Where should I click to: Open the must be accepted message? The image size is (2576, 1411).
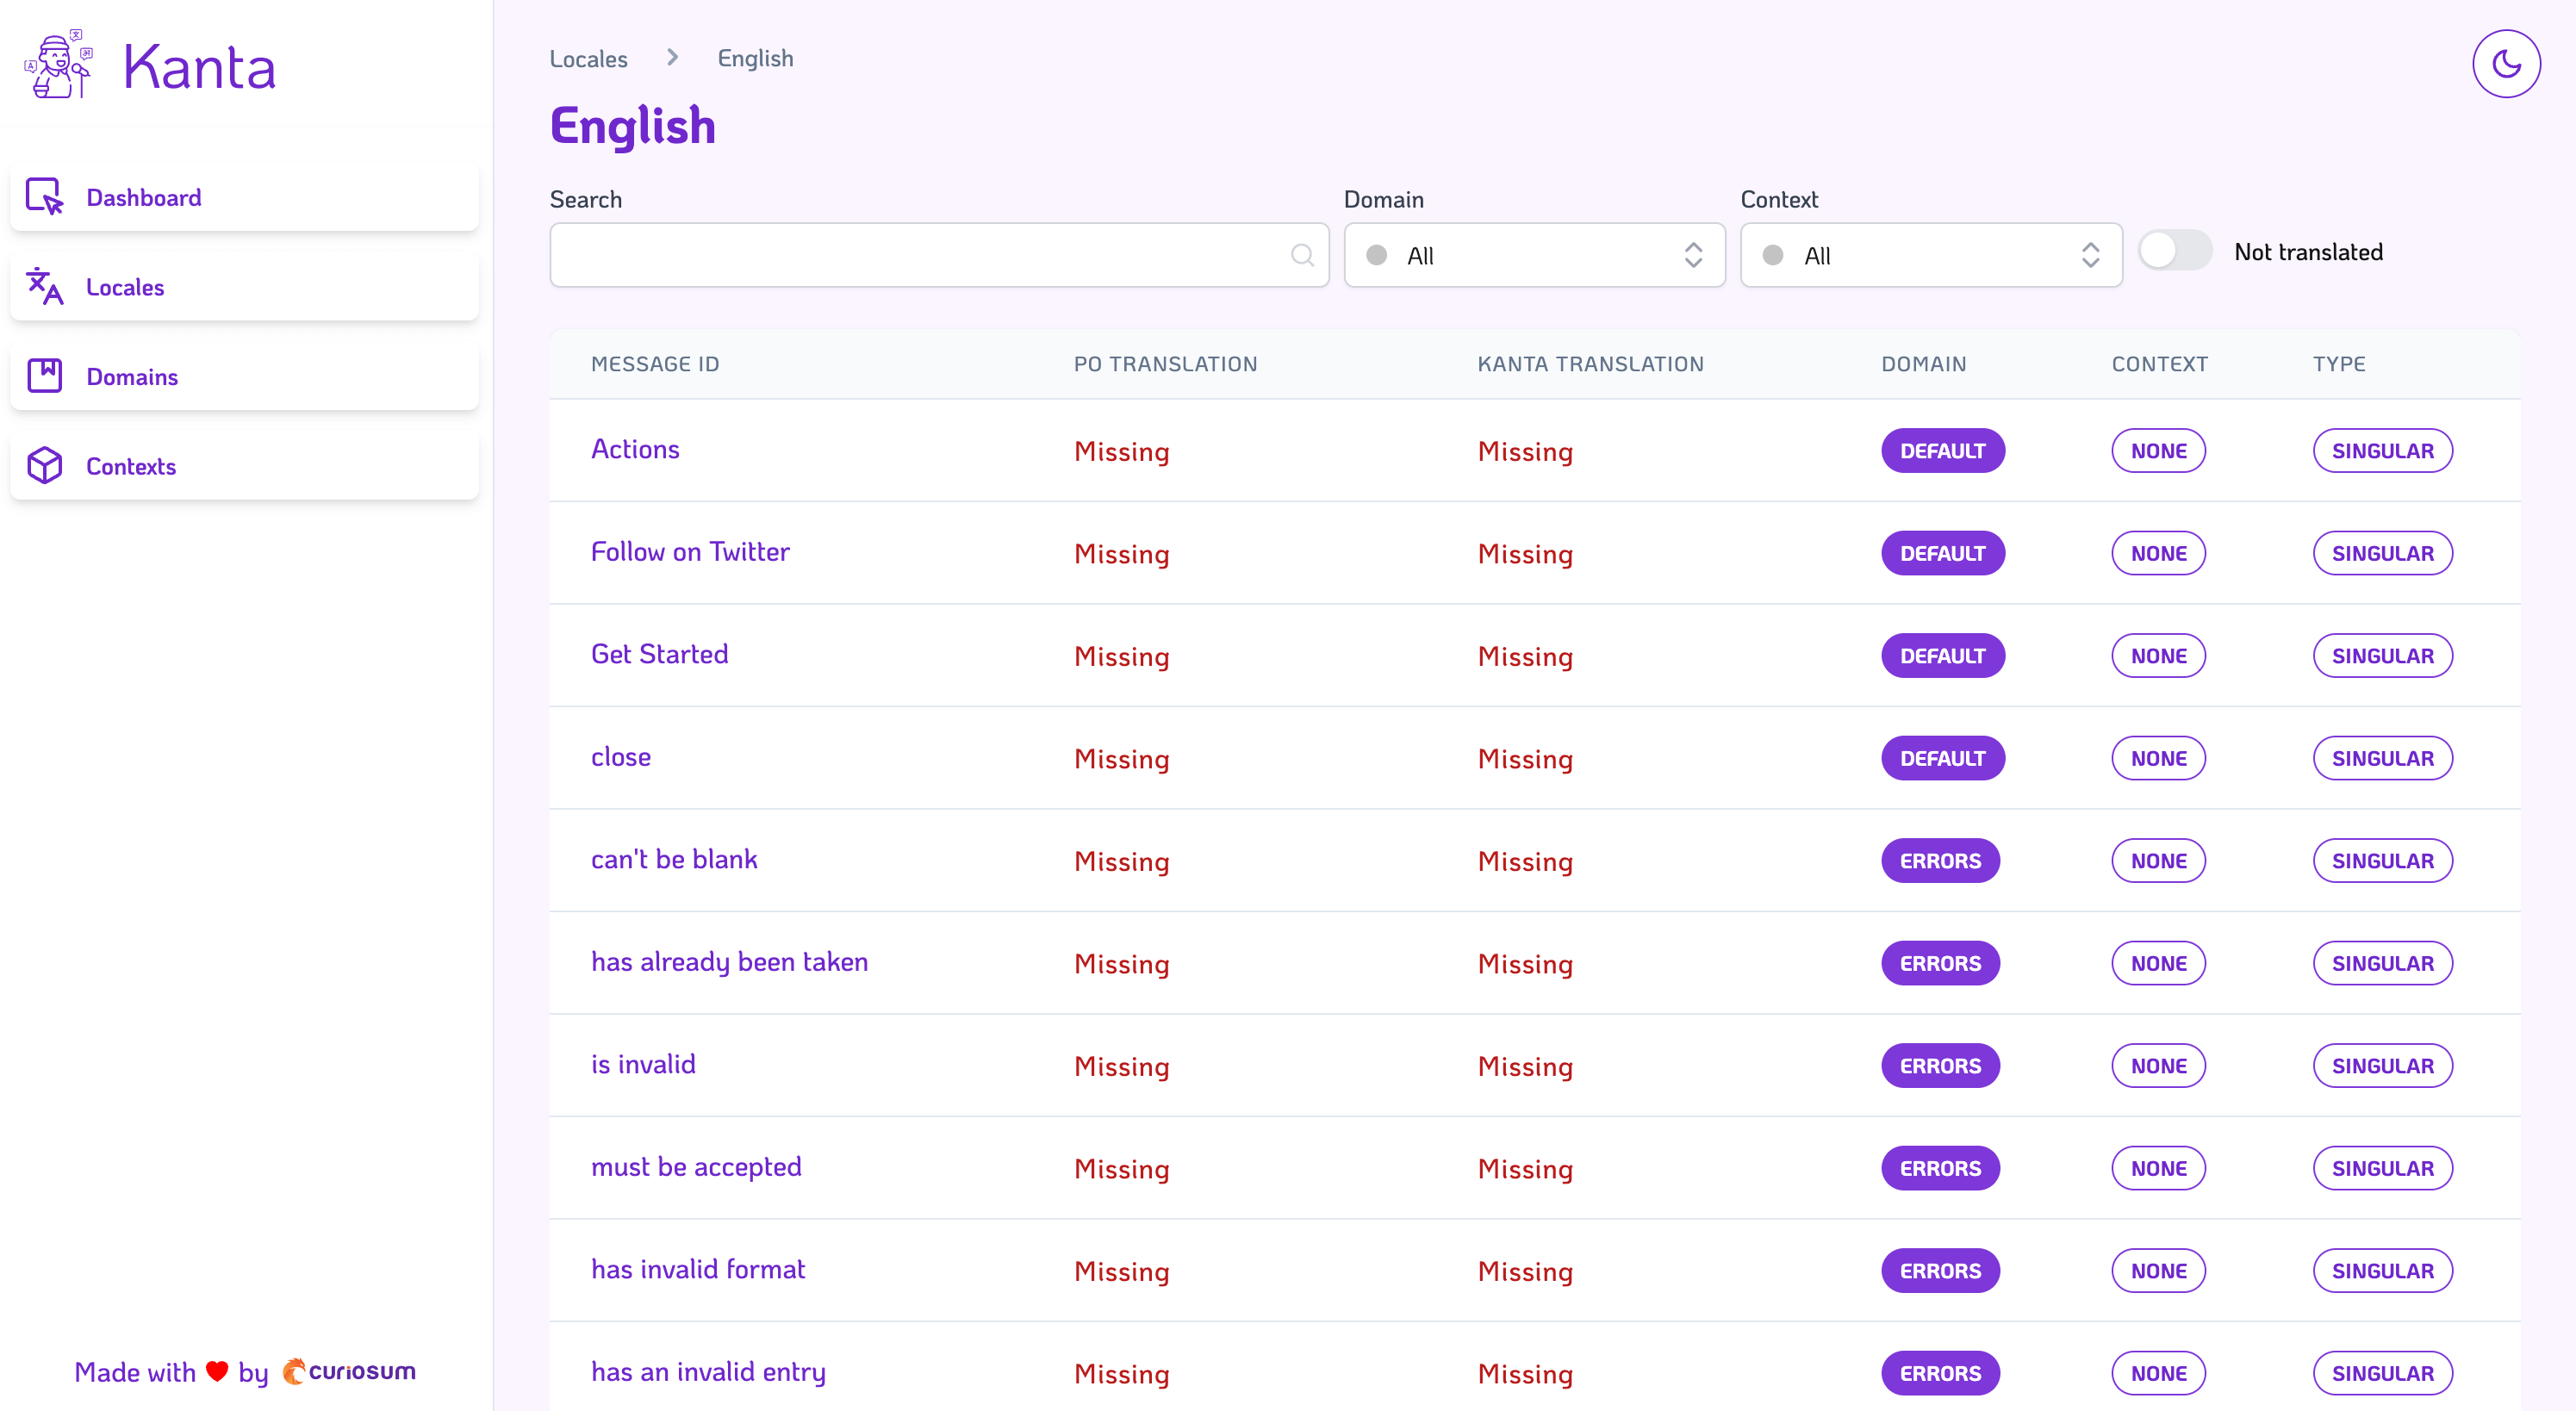(x=696, y=1167)
